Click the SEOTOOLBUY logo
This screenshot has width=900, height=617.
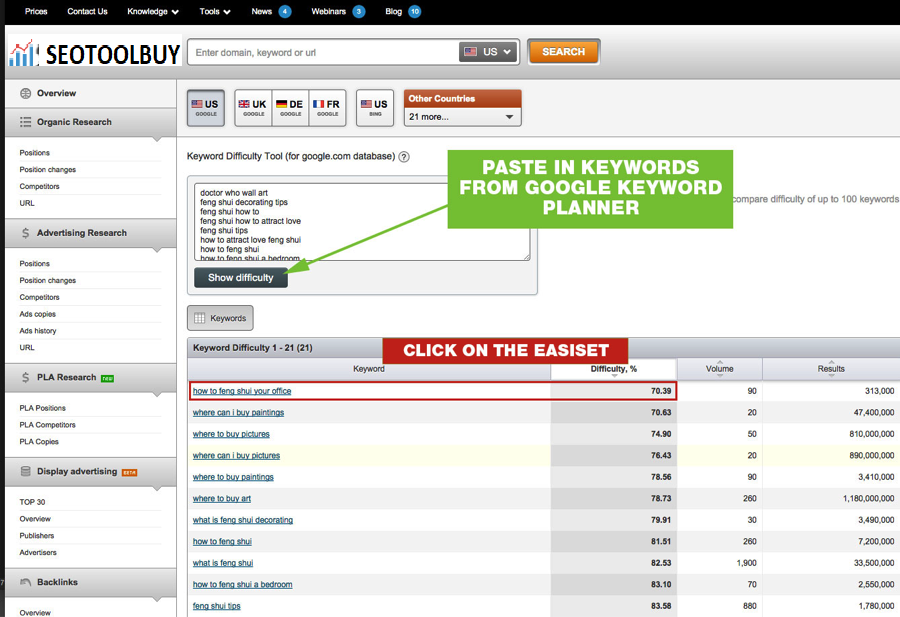[x=95, y=53]
